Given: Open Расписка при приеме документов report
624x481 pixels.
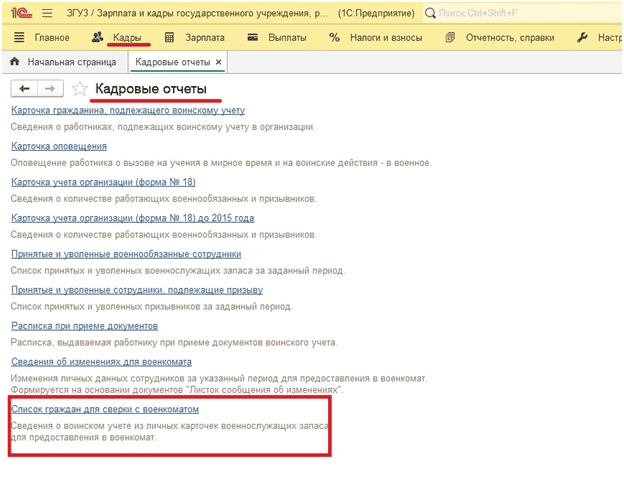Looking at the screenshot, I should [x=84, y=326].
